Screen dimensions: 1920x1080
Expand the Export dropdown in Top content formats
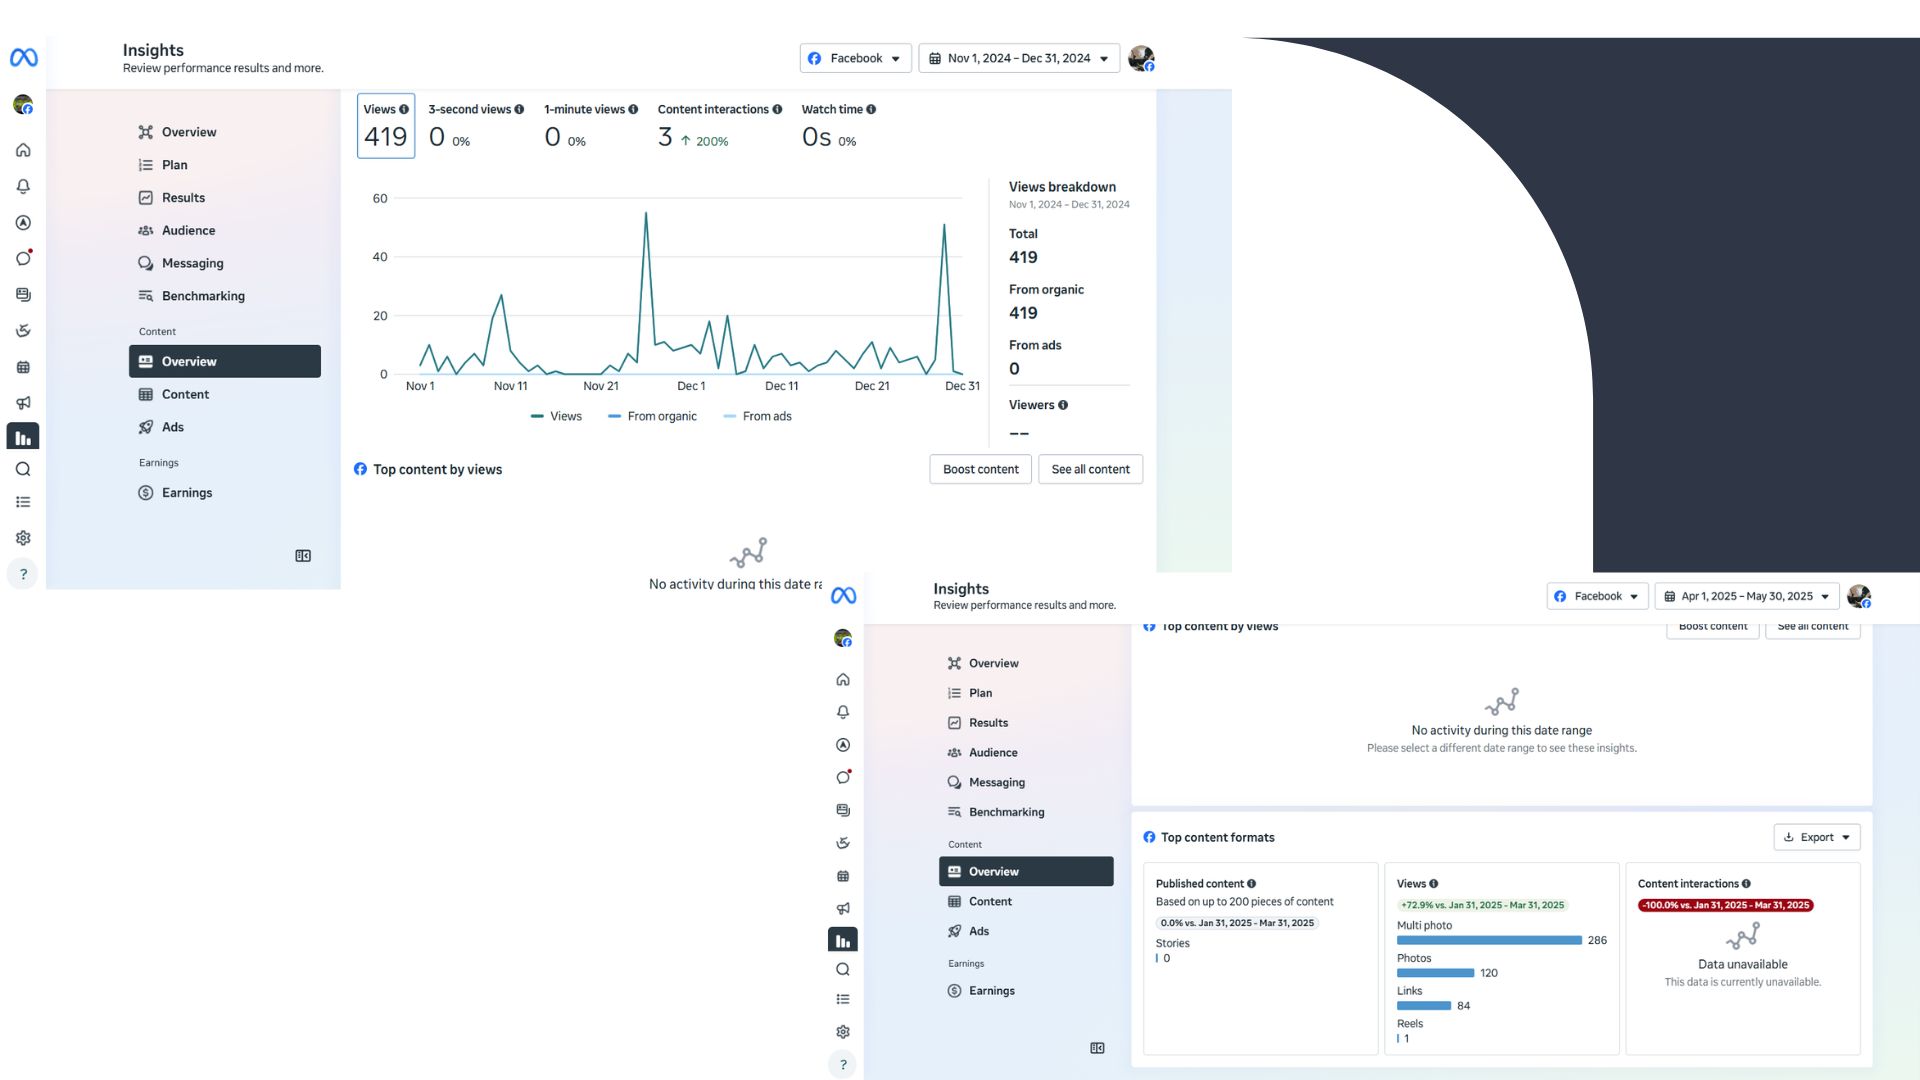[1816, 837]
